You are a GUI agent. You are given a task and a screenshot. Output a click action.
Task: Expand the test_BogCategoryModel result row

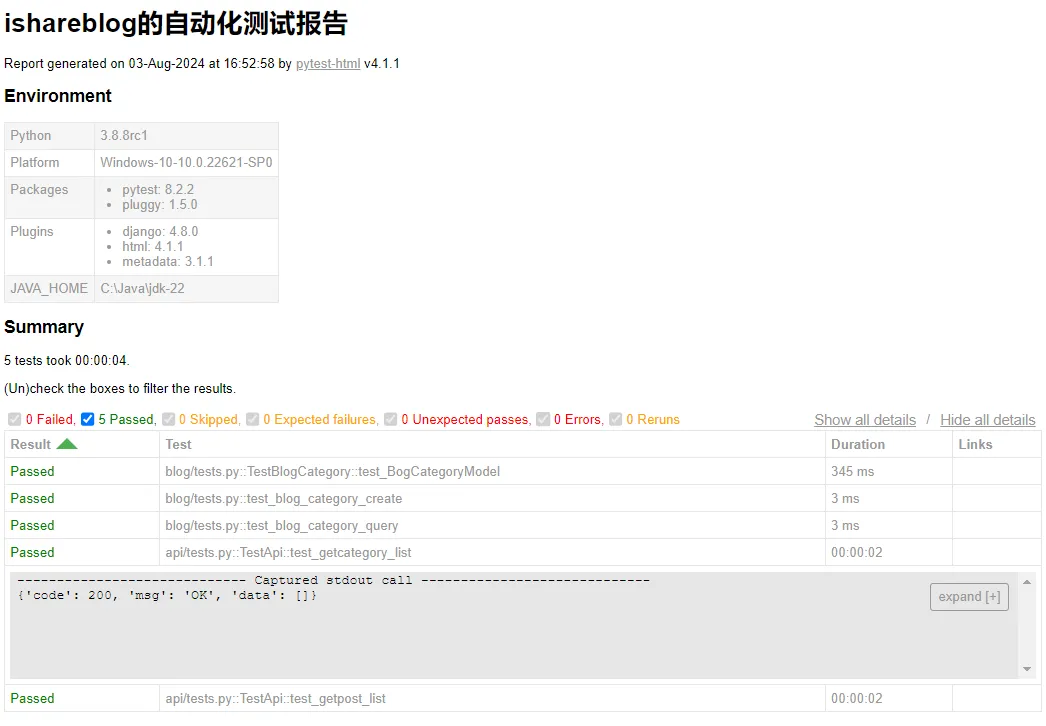[x=332, y=471]
